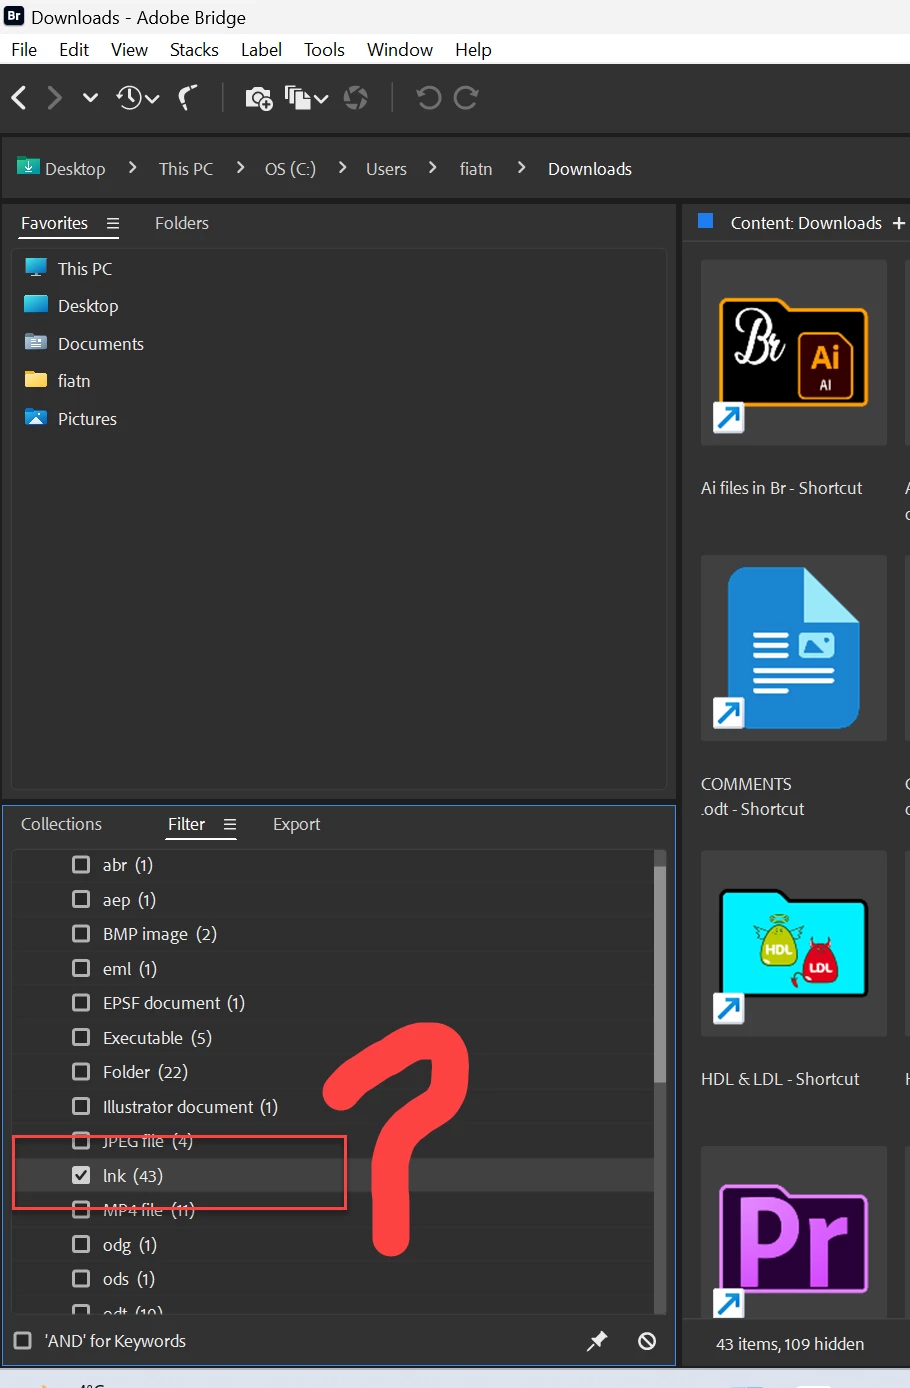Expand chevron after OS (C:) breadcrumb
910x1388 pixels.
coord(342,168)
